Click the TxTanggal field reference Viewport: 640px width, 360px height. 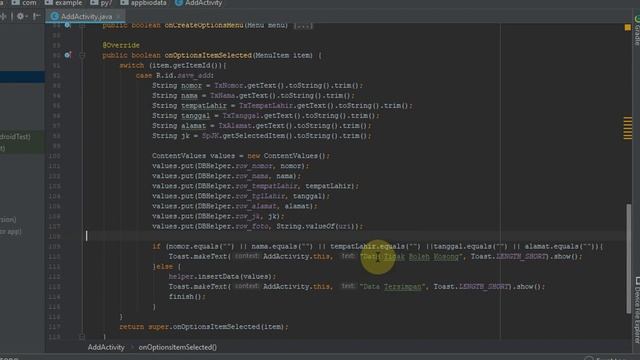coord(241,116)
